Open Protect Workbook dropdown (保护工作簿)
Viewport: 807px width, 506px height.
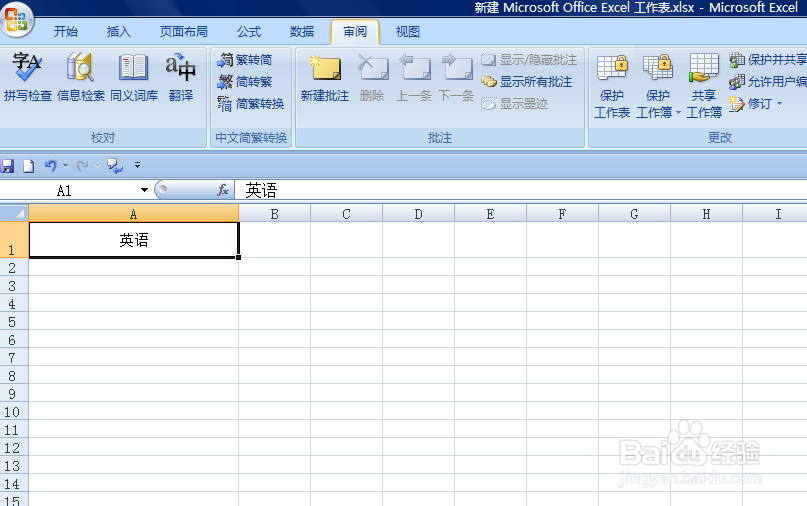(x=658, y=85)
